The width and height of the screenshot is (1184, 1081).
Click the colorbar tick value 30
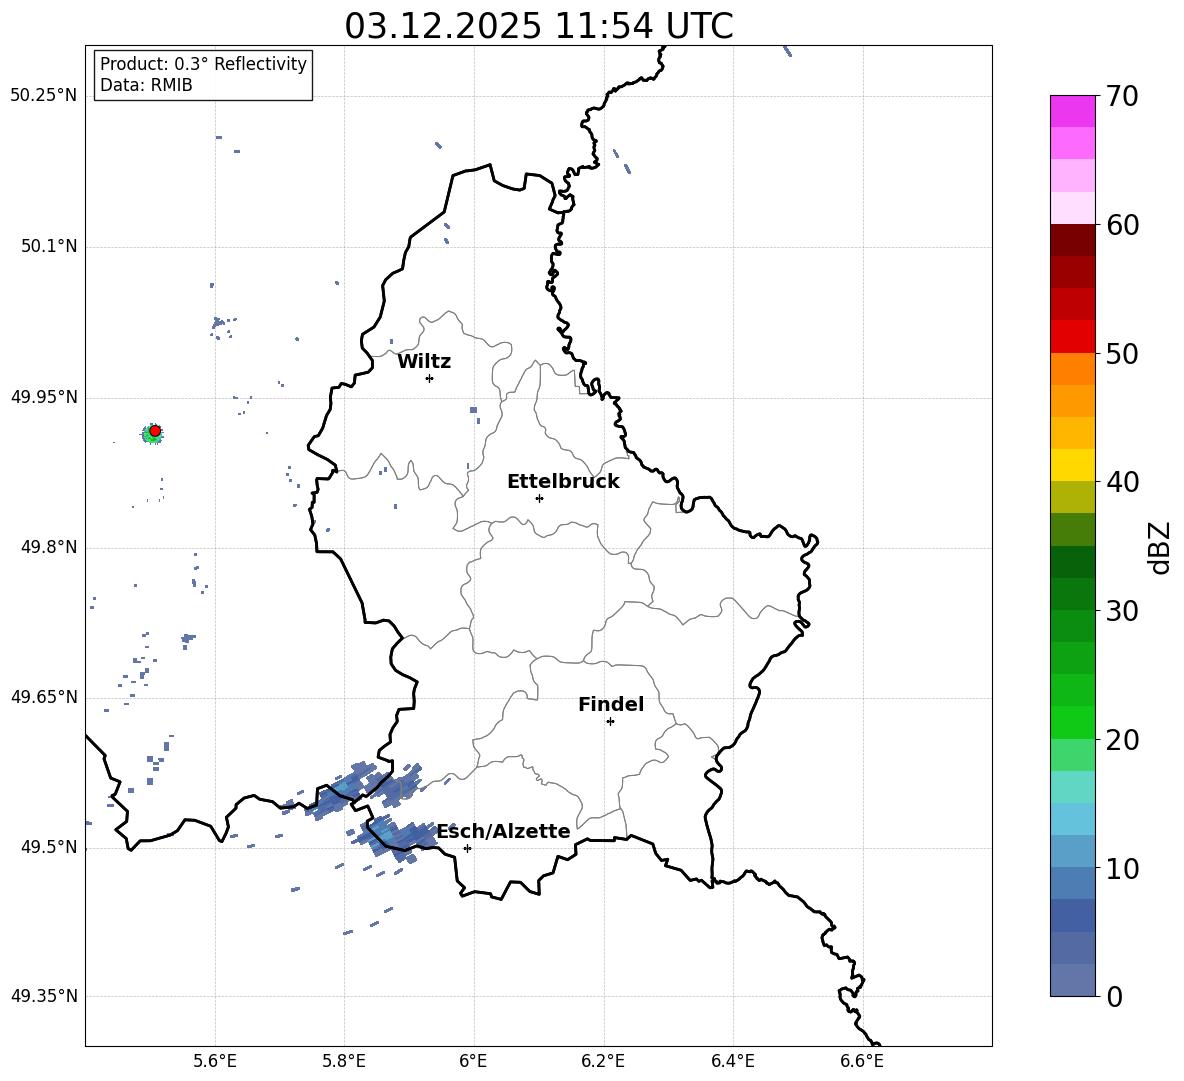1122,611
